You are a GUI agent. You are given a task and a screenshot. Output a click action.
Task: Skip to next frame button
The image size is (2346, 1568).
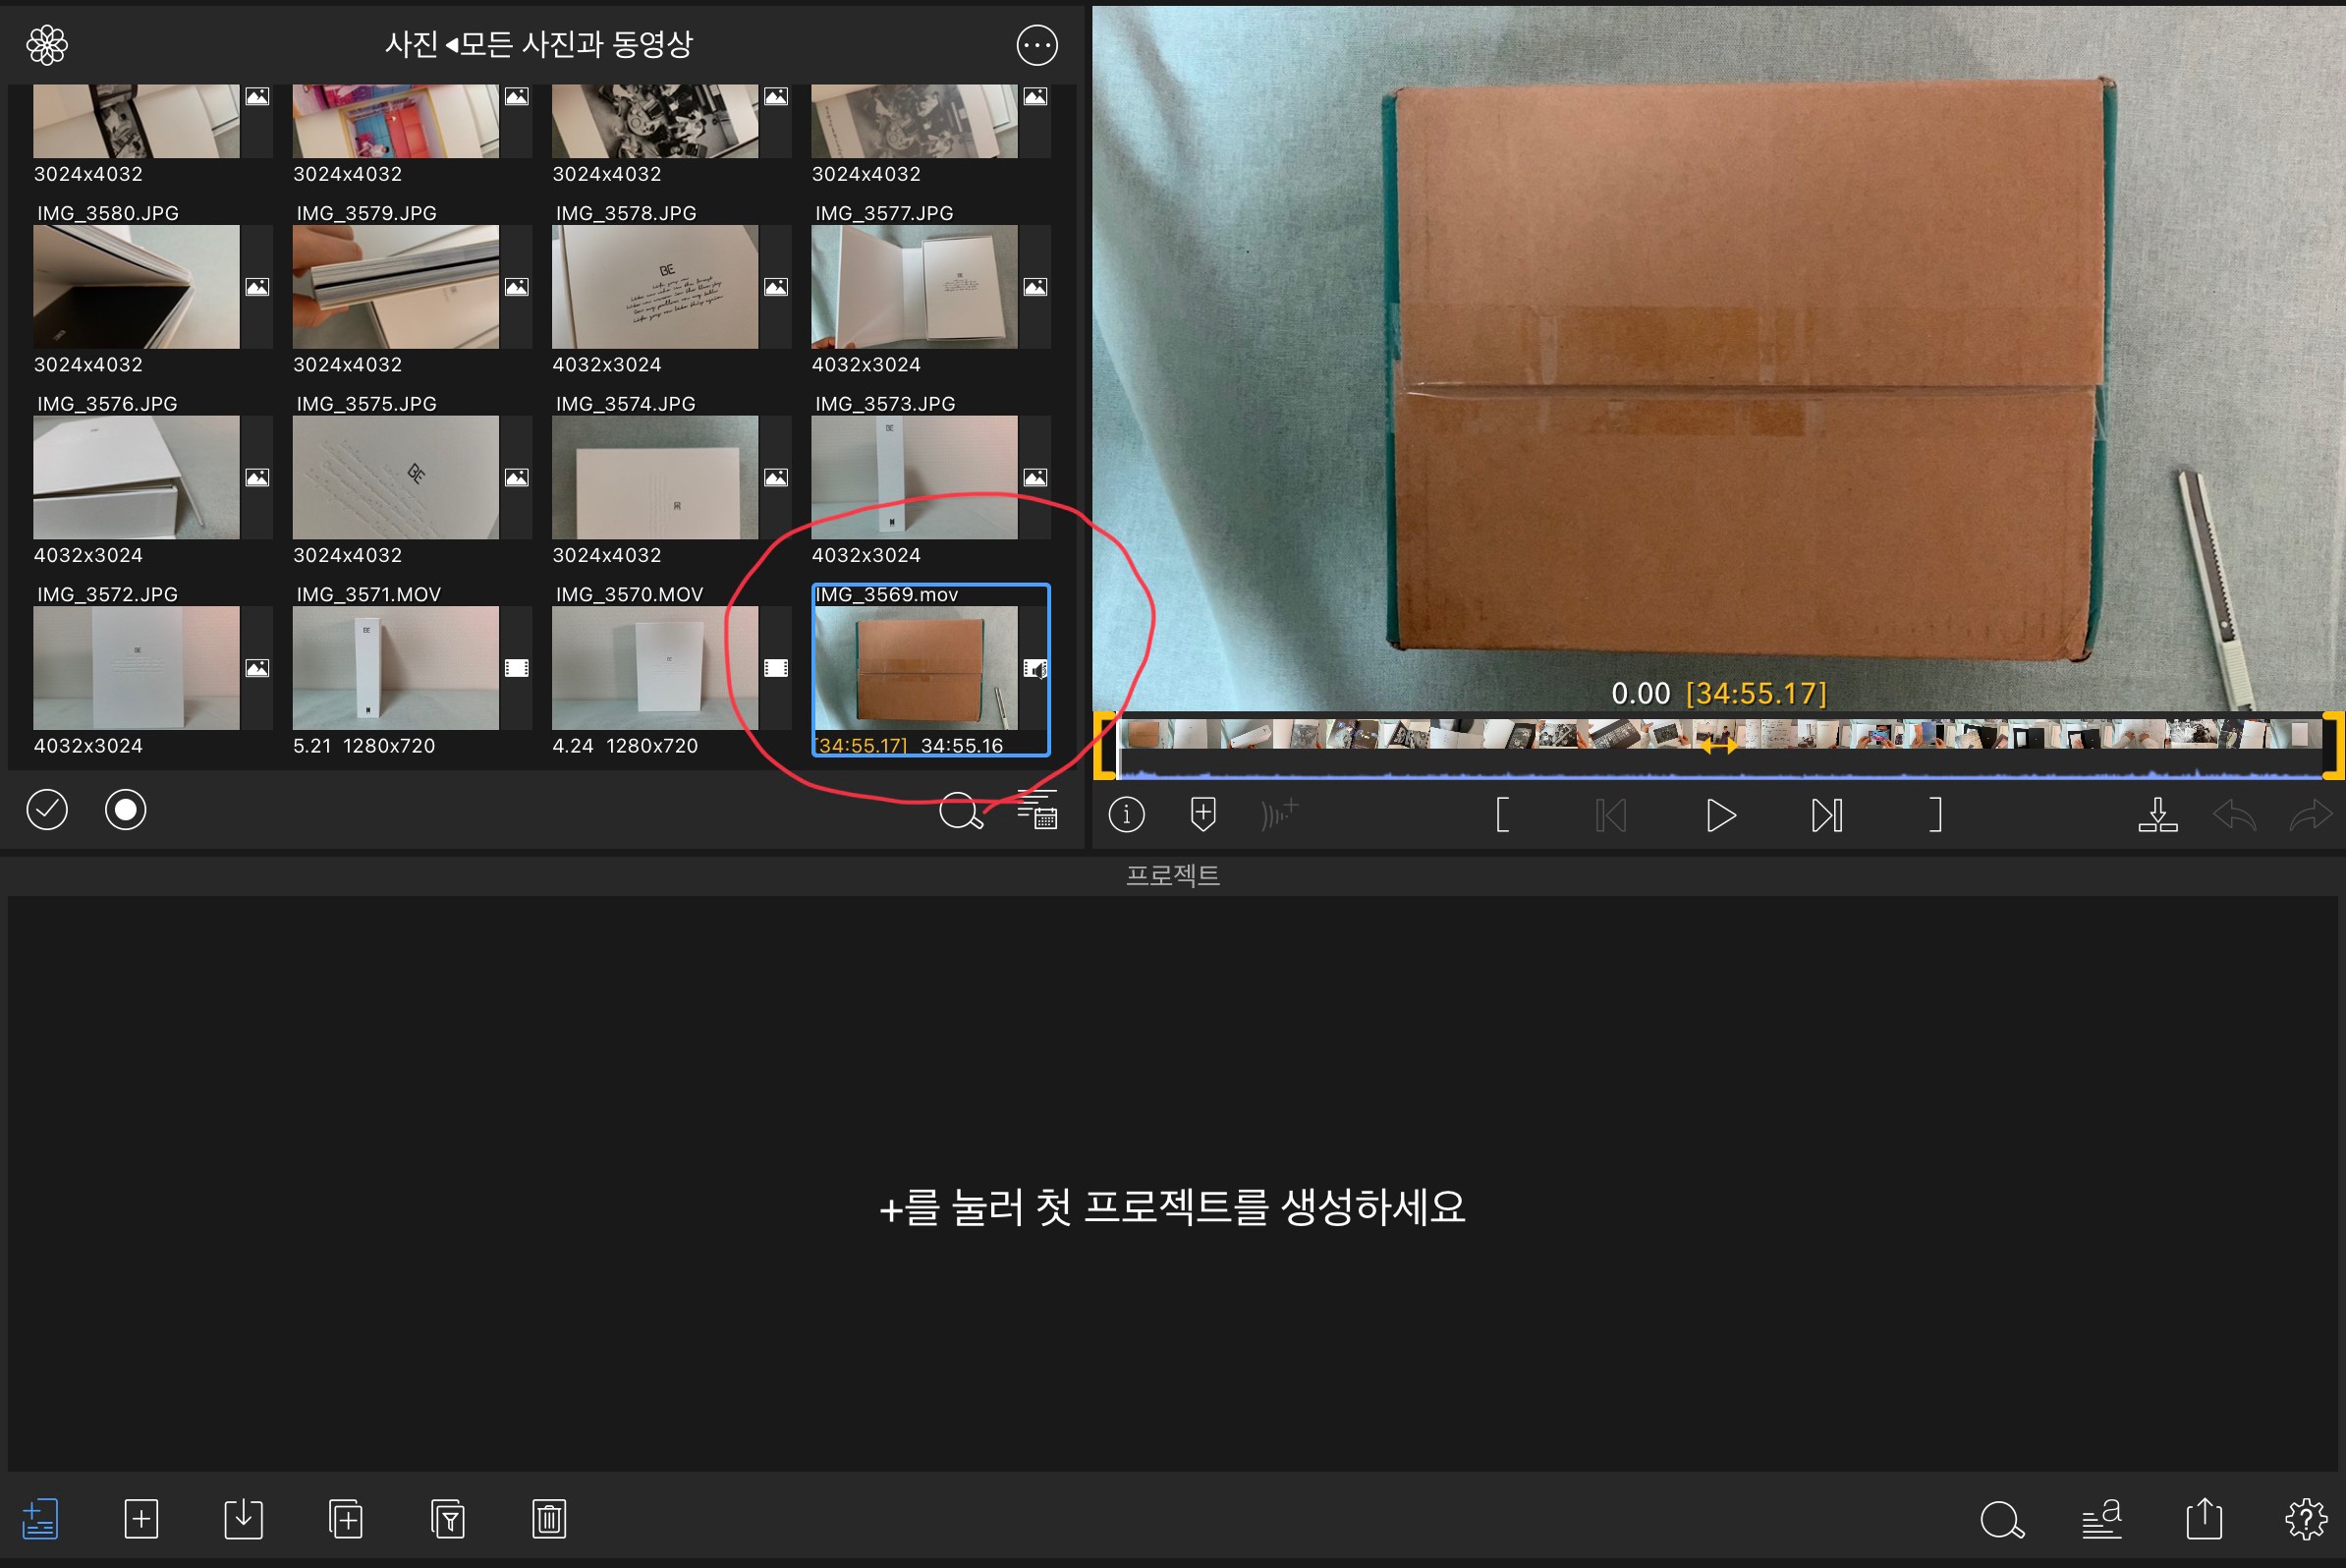click(x=1826, y=815)
